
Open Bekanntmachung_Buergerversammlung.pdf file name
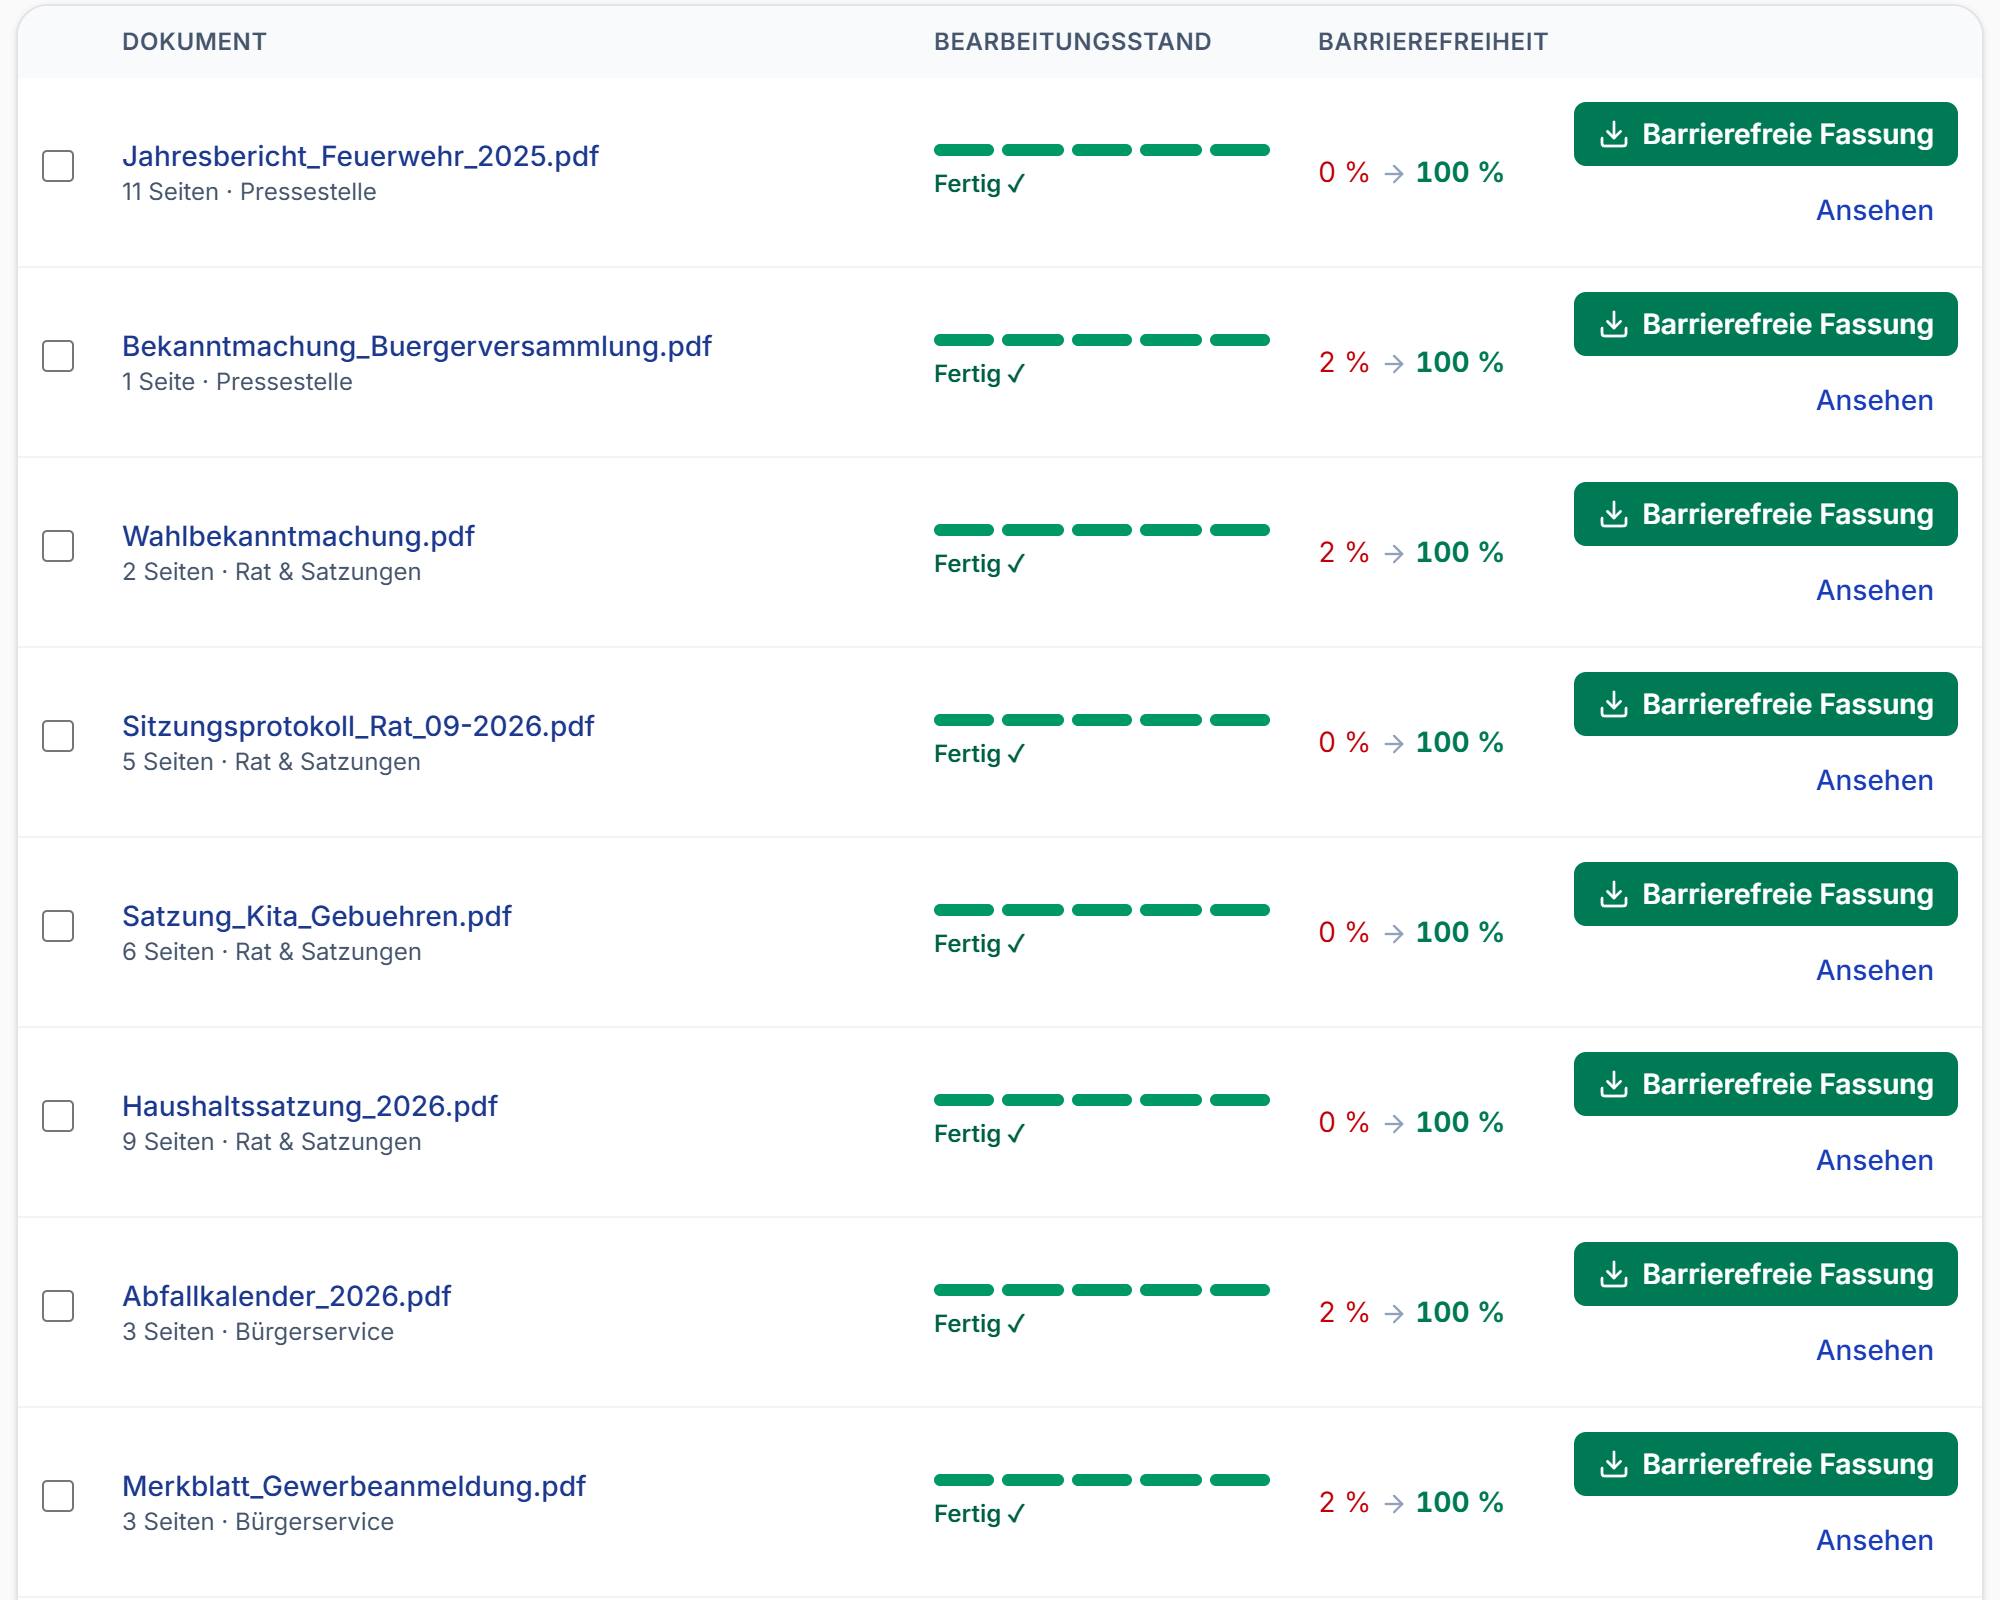click(417, 346)
